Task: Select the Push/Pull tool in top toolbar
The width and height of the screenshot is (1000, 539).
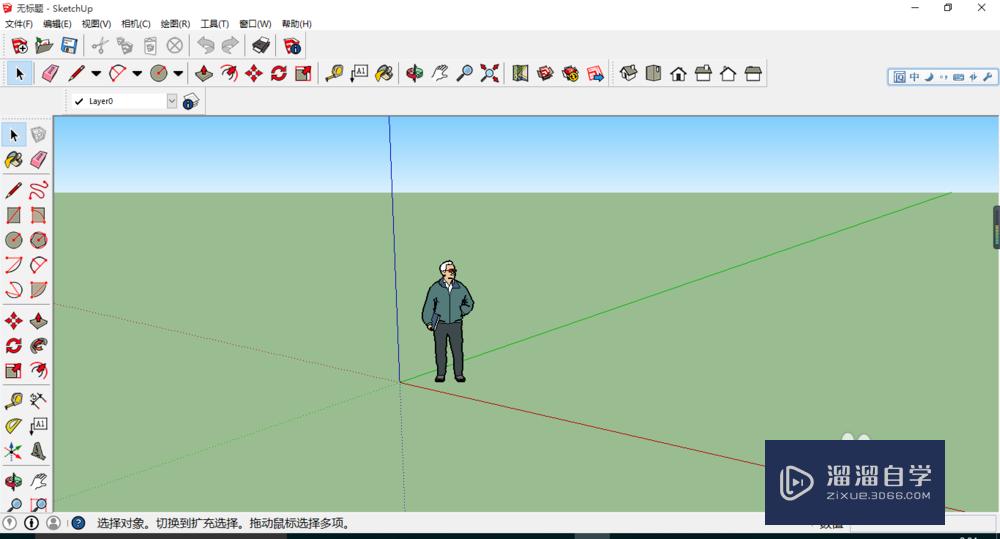Action: 204,73
